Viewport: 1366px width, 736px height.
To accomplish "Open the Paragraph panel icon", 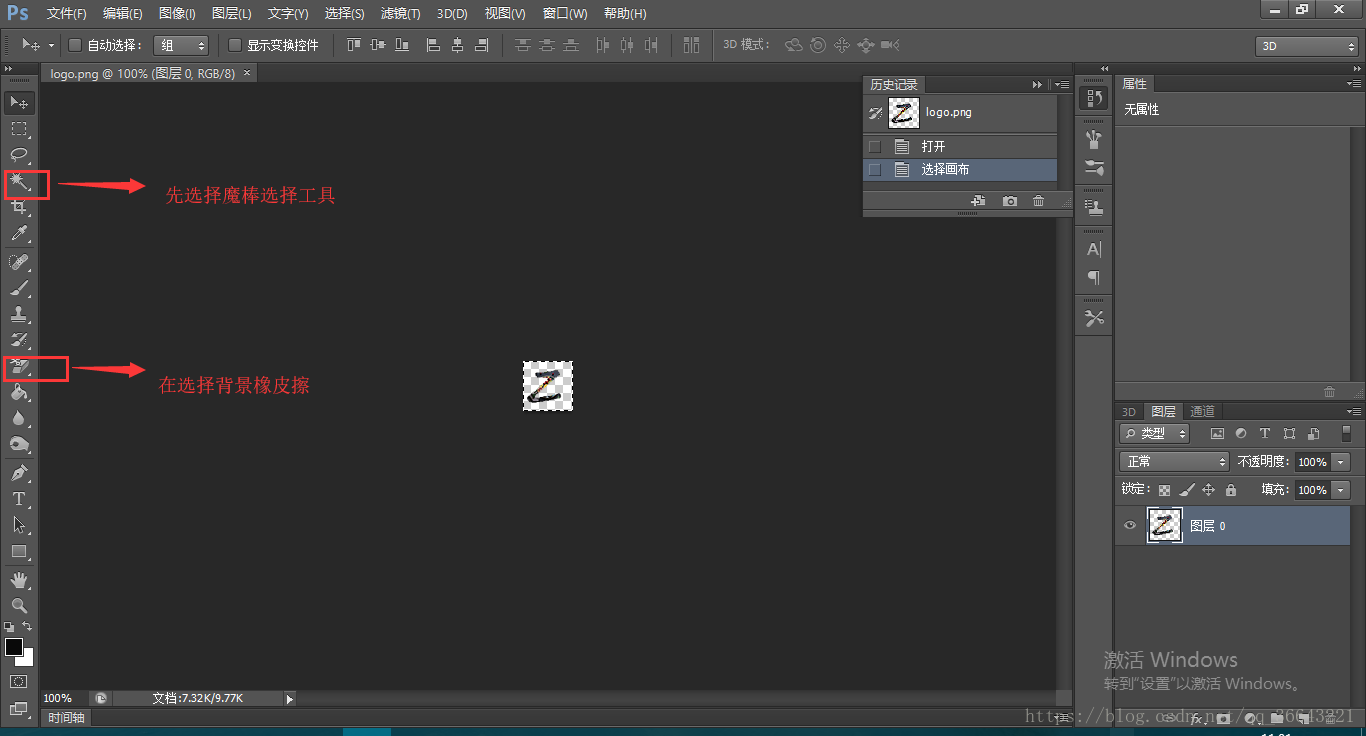I will 1094,278.
